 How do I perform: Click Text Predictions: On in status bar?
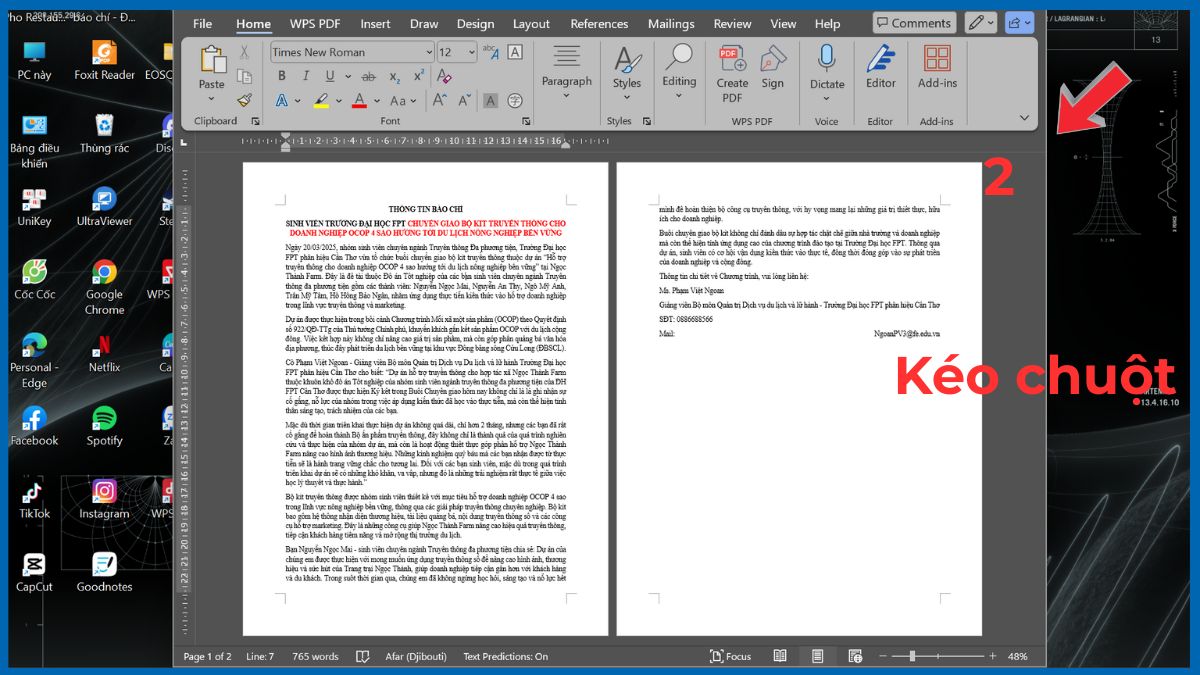[x=505, y=656]
